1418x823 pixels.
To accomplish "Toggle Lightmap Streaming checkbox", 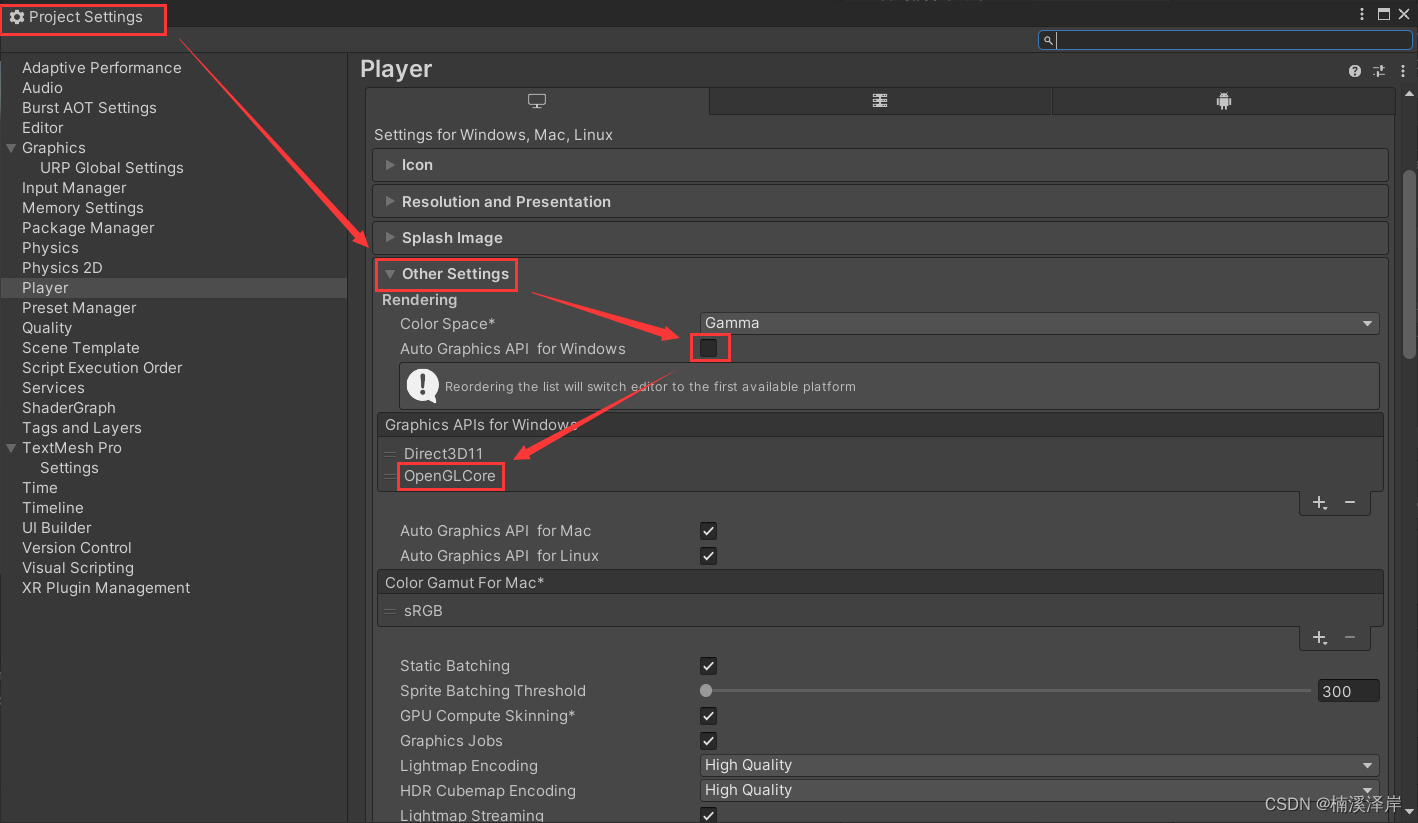I will (708, 815).
